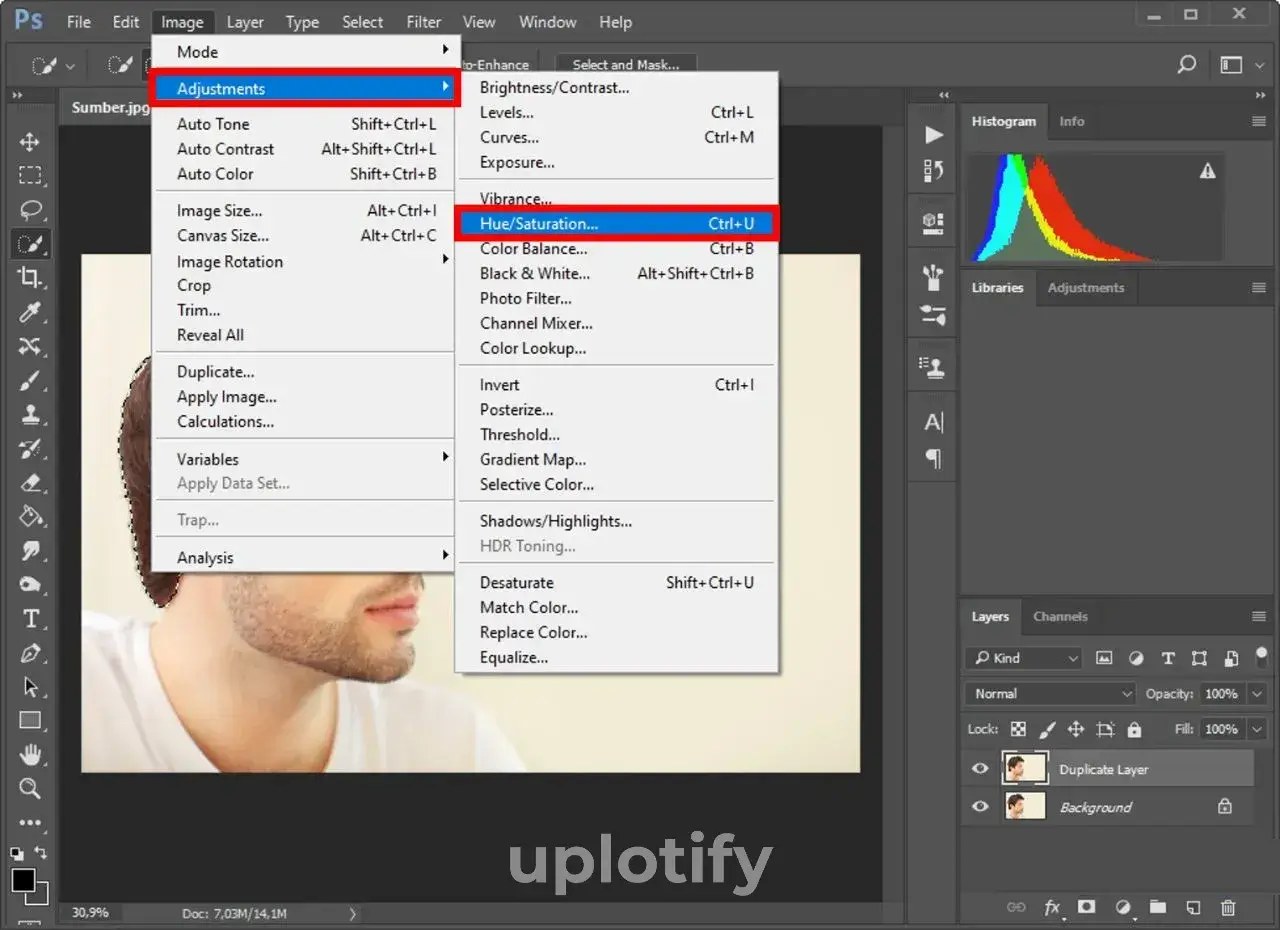Select the Move tool

click(x=30, y=142)
